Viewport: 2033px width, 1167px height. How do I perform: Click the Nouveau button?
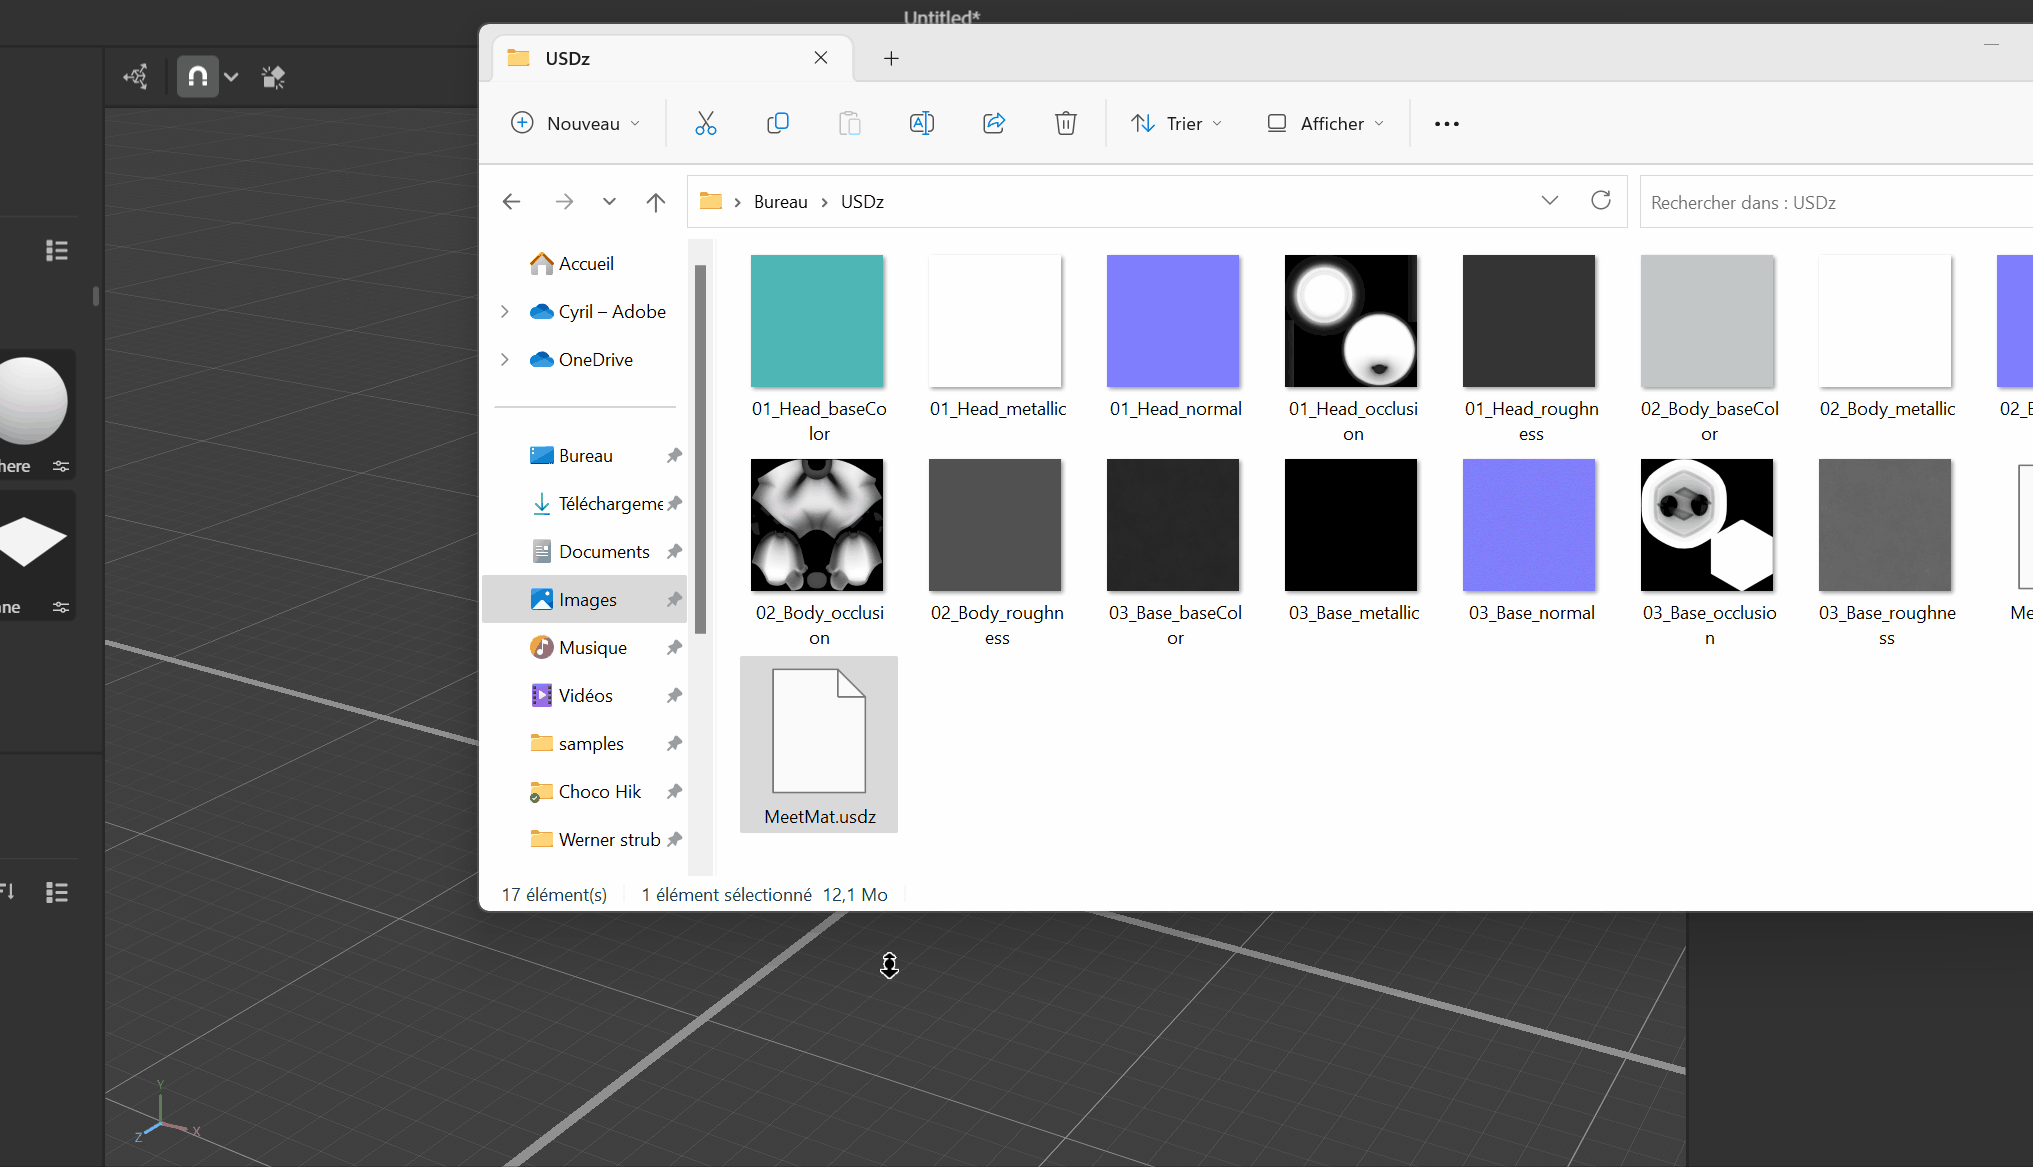pyautogui.click(x=575, y=123)
